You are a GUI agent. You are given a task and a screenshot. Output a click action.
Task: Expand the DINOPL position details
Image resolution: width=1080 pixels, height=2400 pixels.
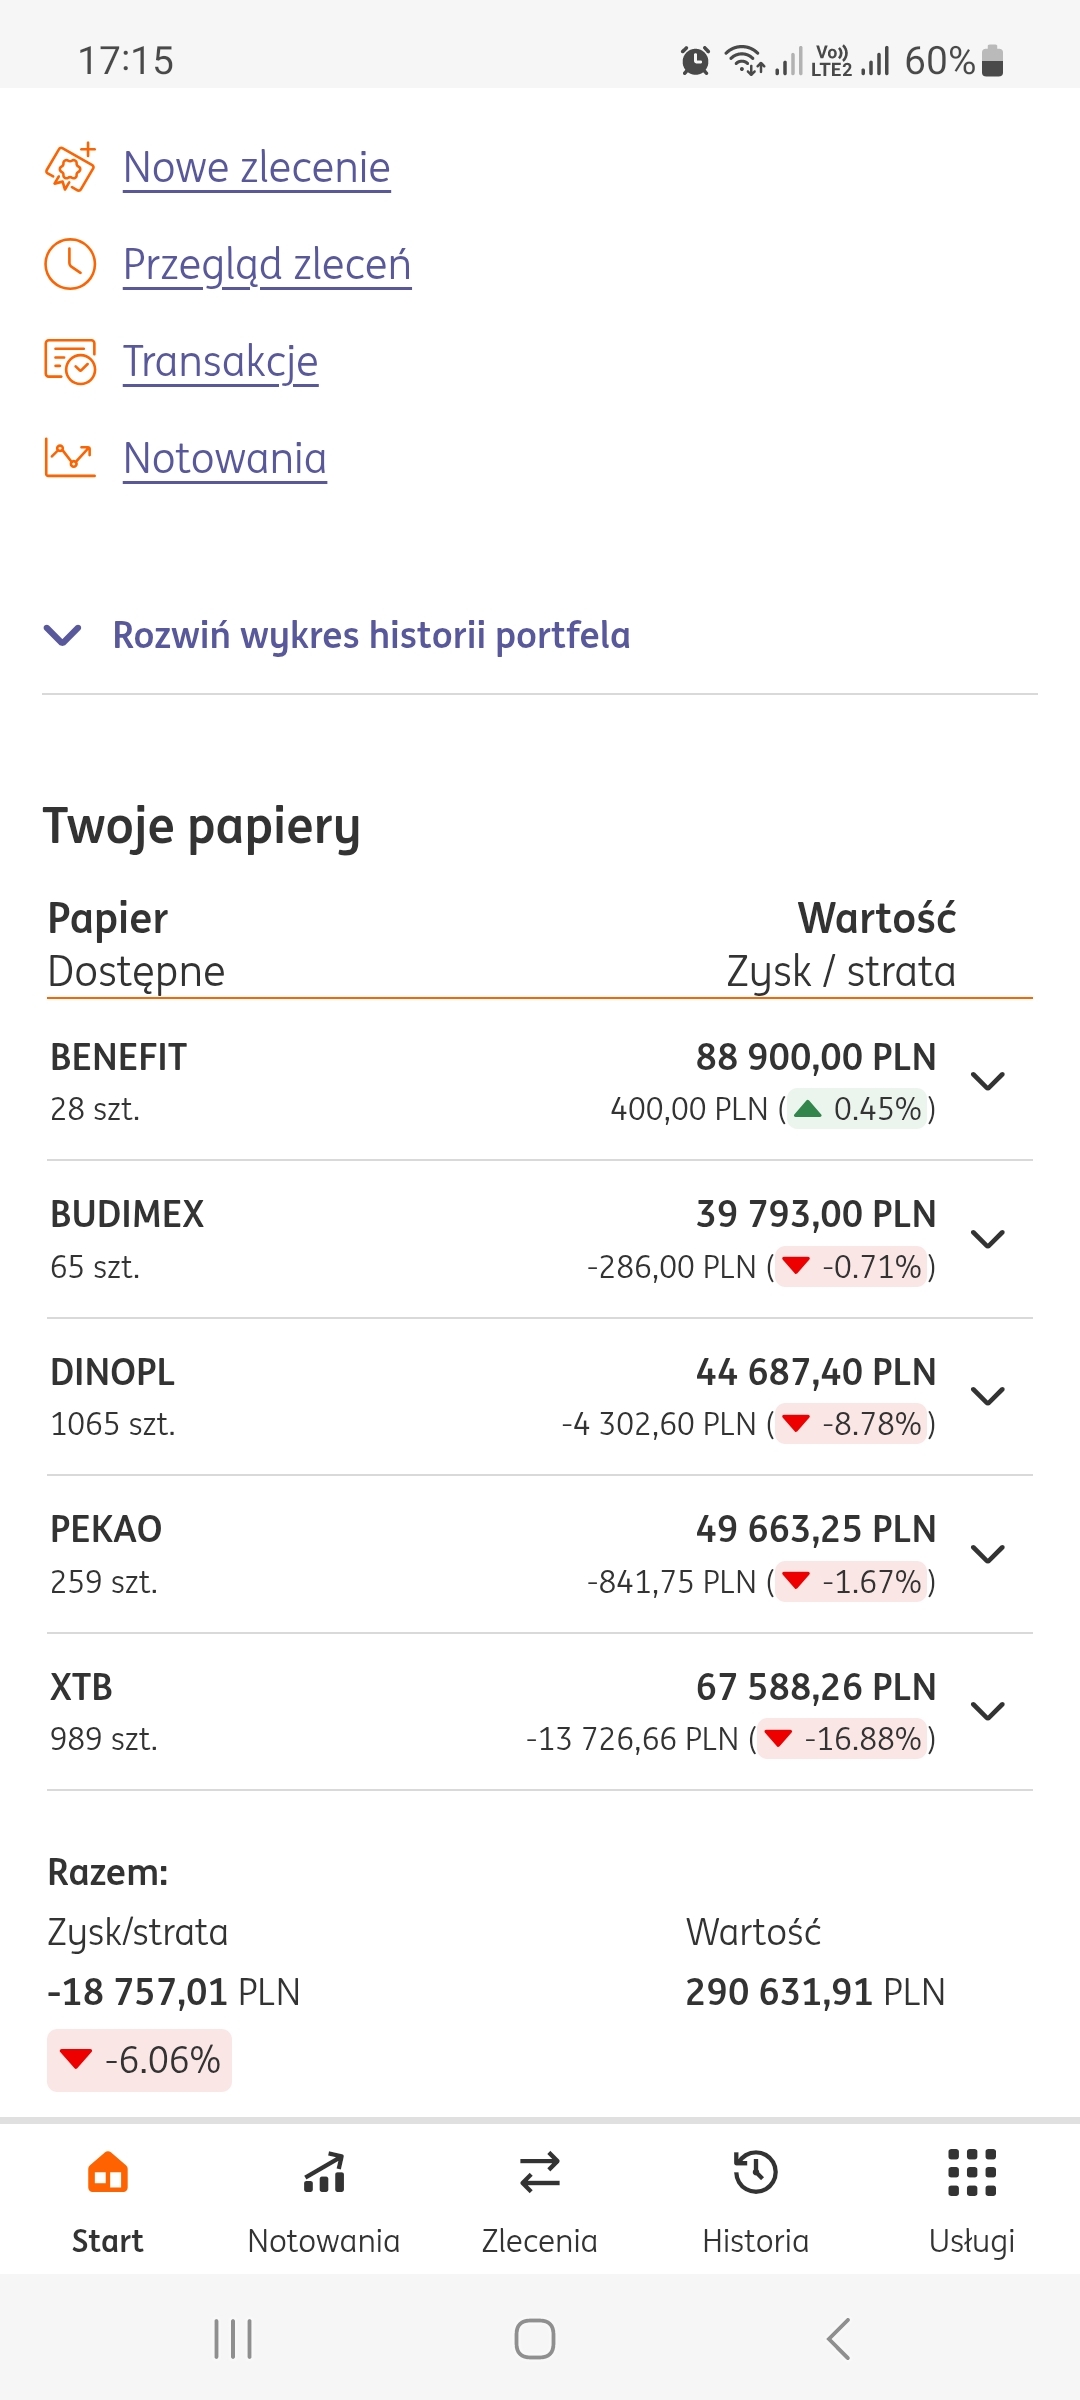click(x=987, y=1396)
